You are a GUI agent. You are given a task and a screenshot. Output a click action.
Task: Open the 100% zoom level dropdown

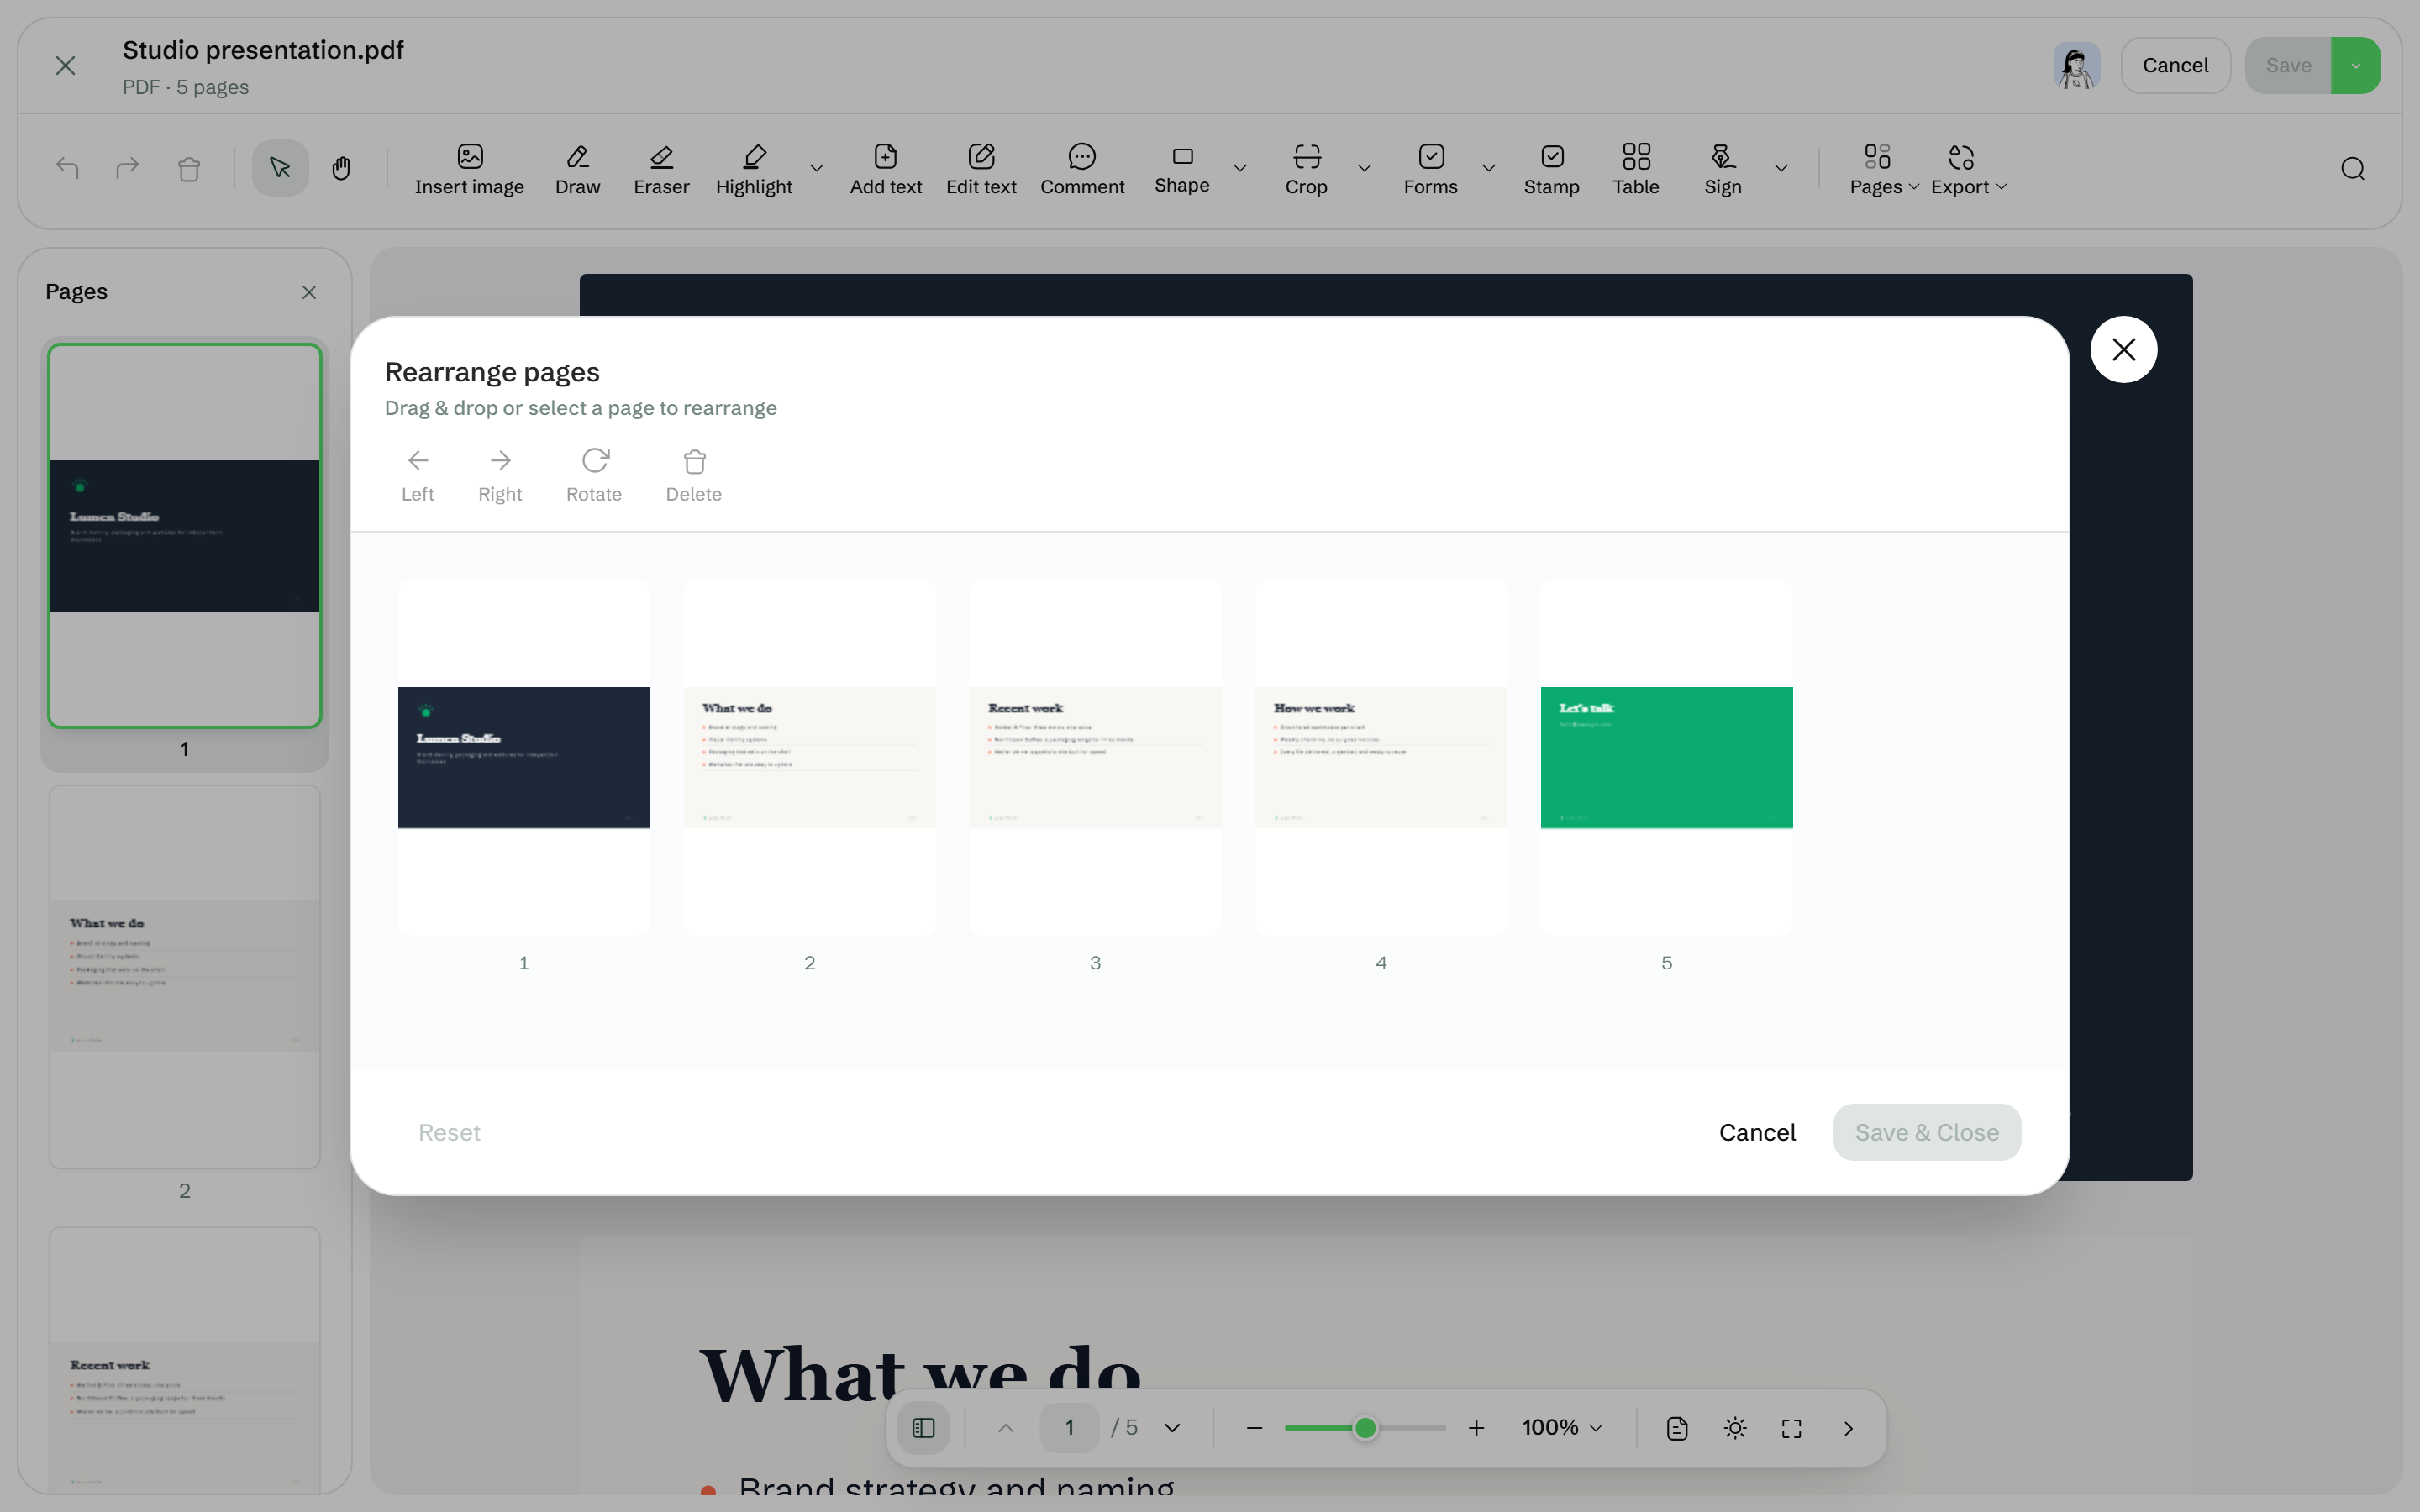(1562, 1428)
